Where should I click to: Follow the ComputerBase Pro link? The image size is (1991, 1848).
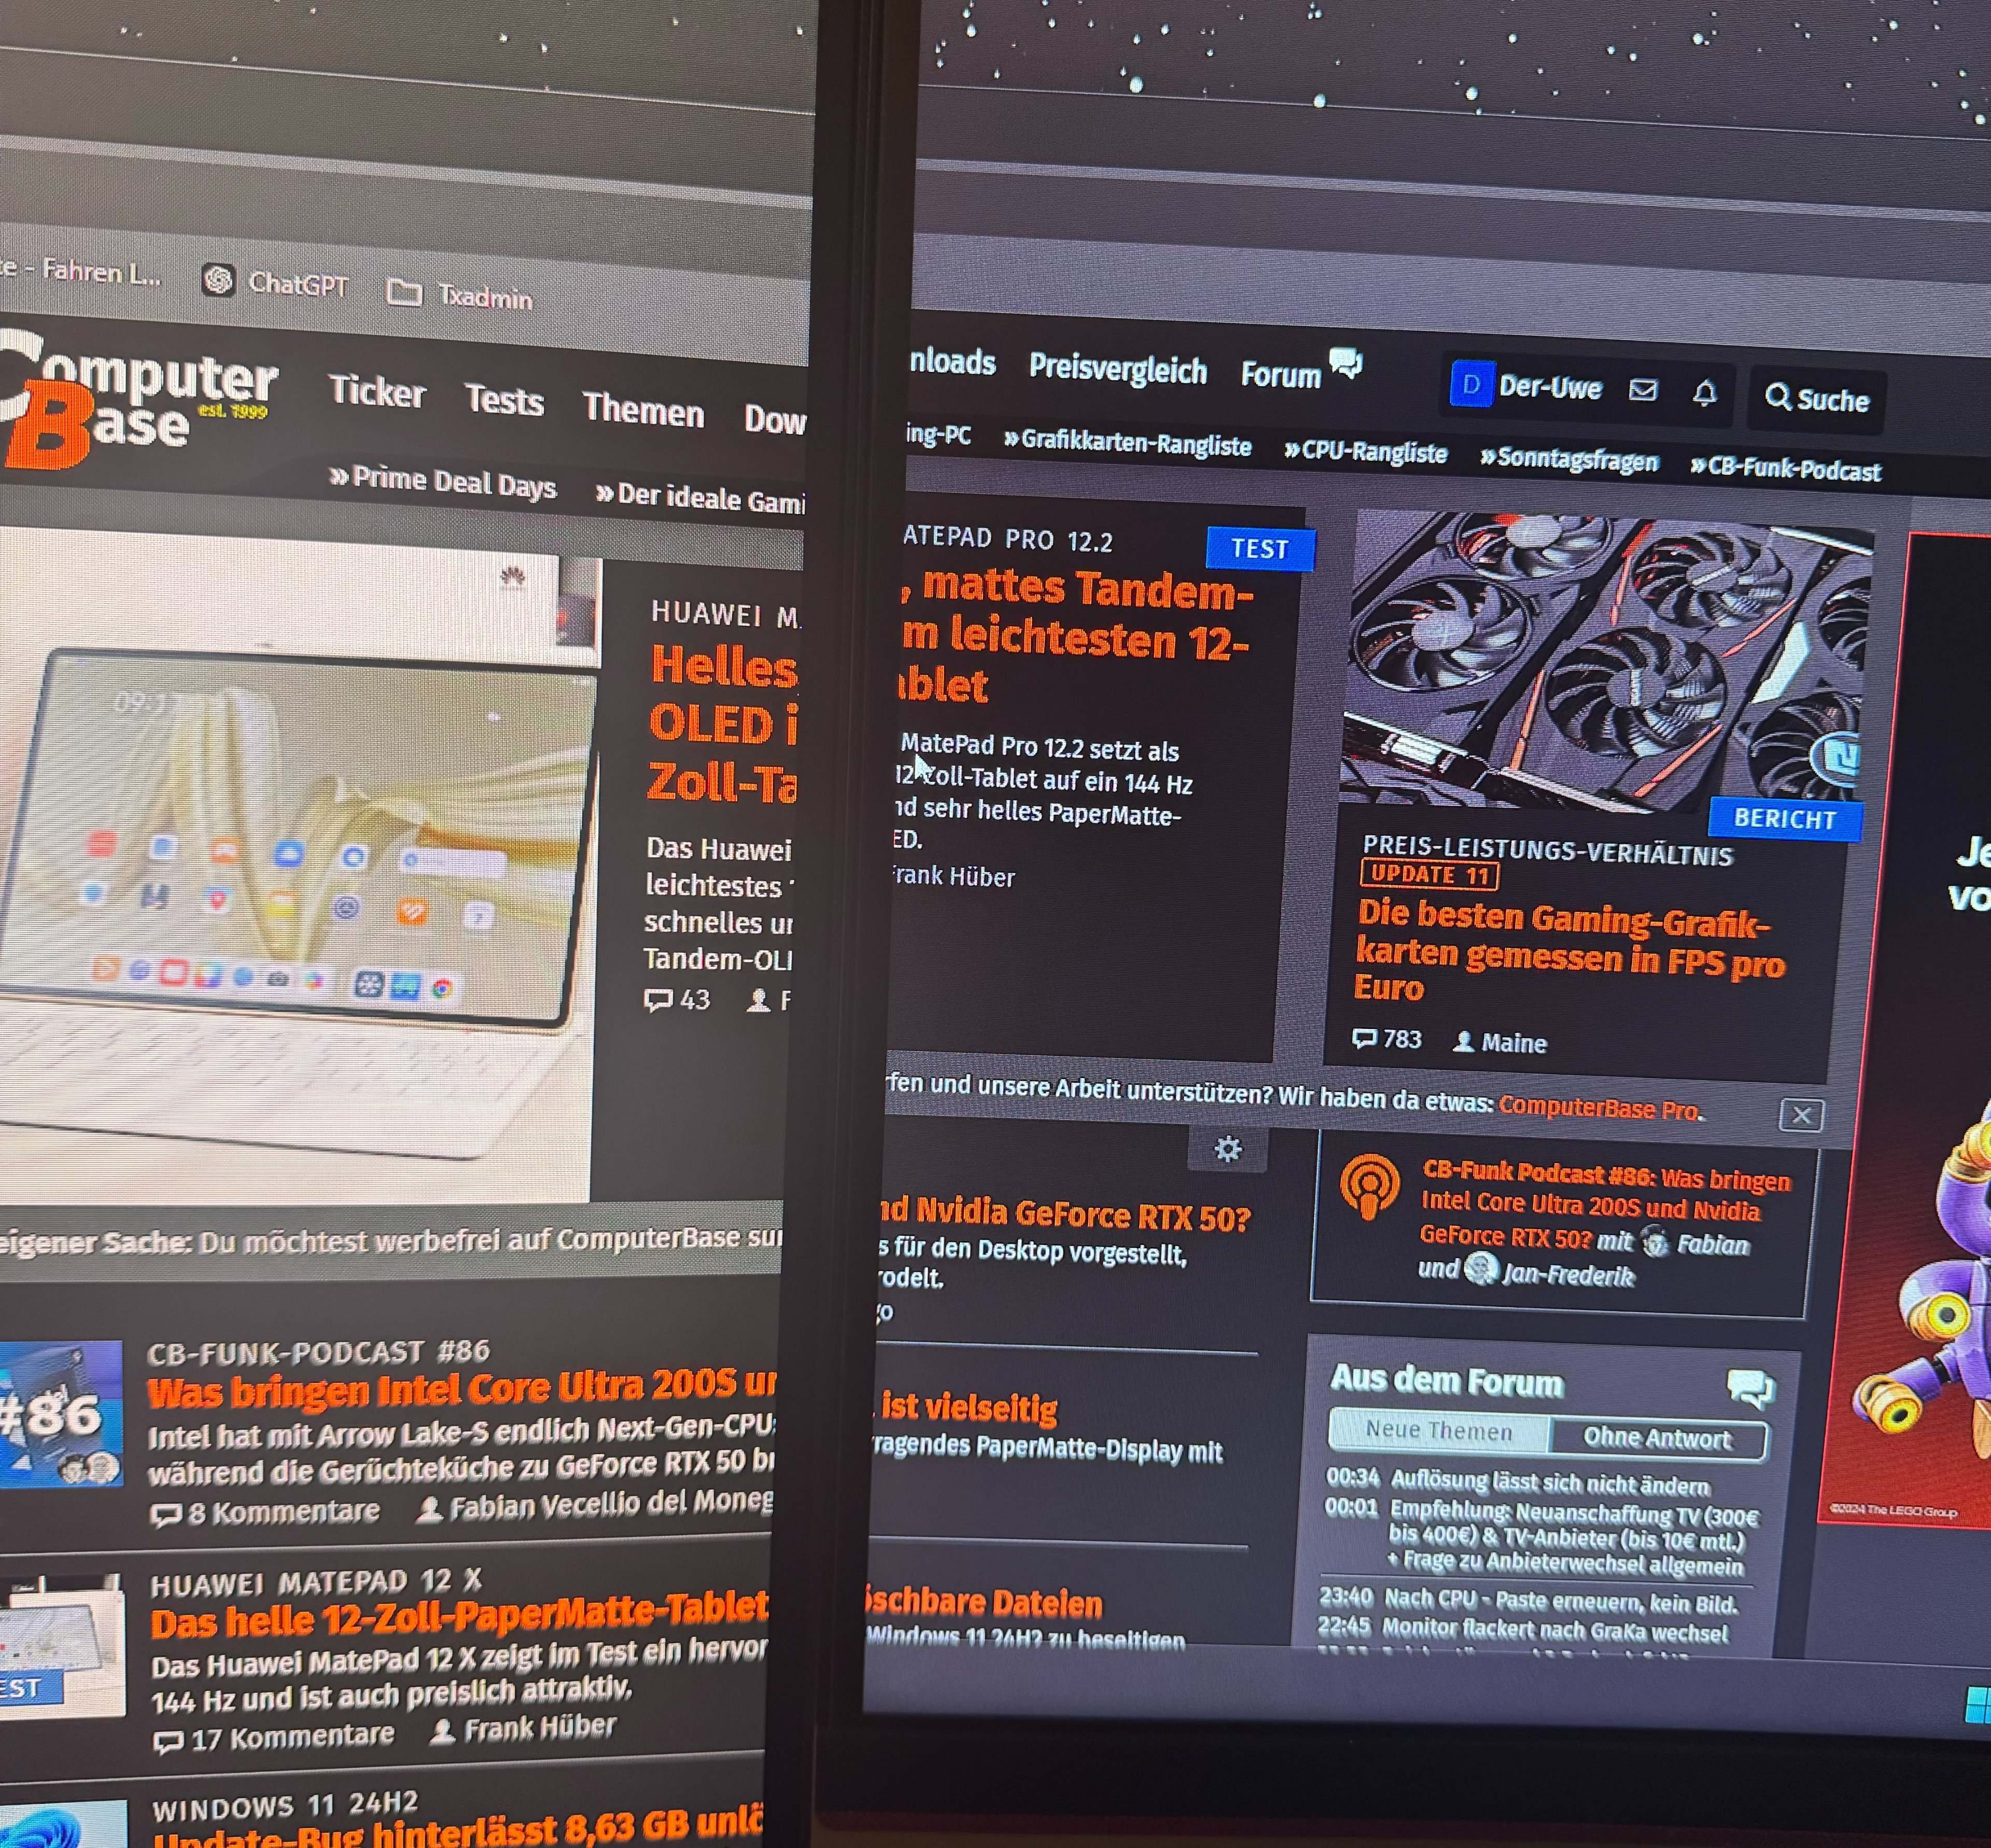1597,1107
